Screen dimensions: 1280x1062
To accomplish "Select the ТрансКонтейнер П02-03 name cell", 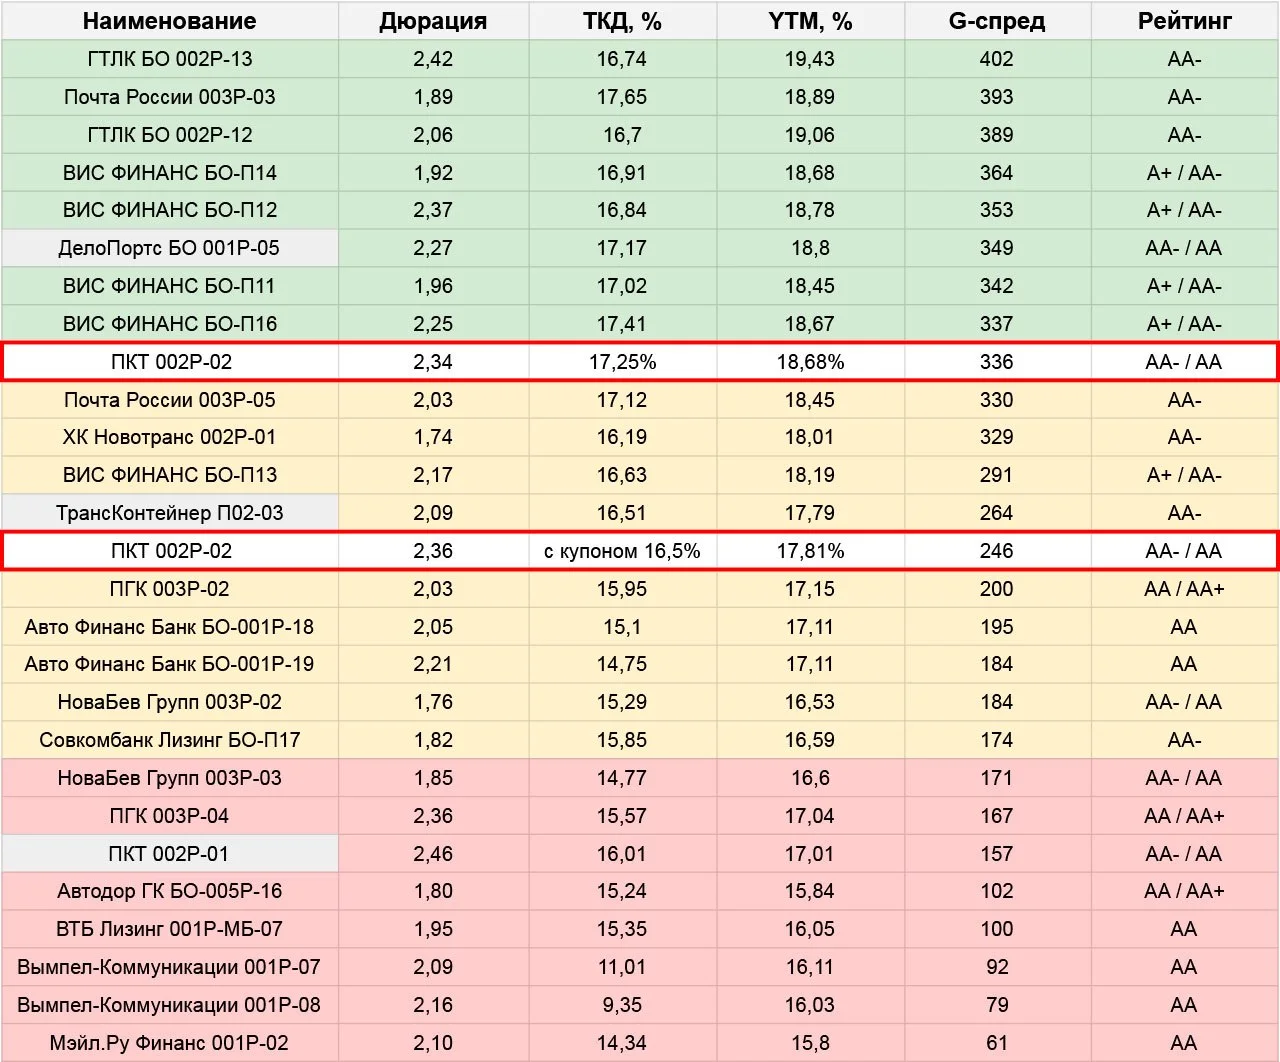I will (x=169, y=513).
